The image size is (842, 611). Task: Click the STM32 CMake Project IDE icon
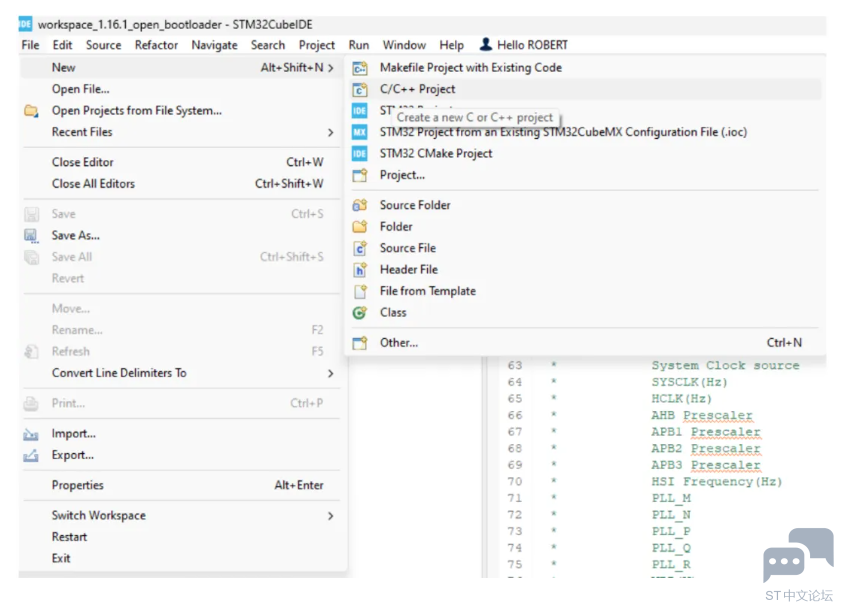360,154
